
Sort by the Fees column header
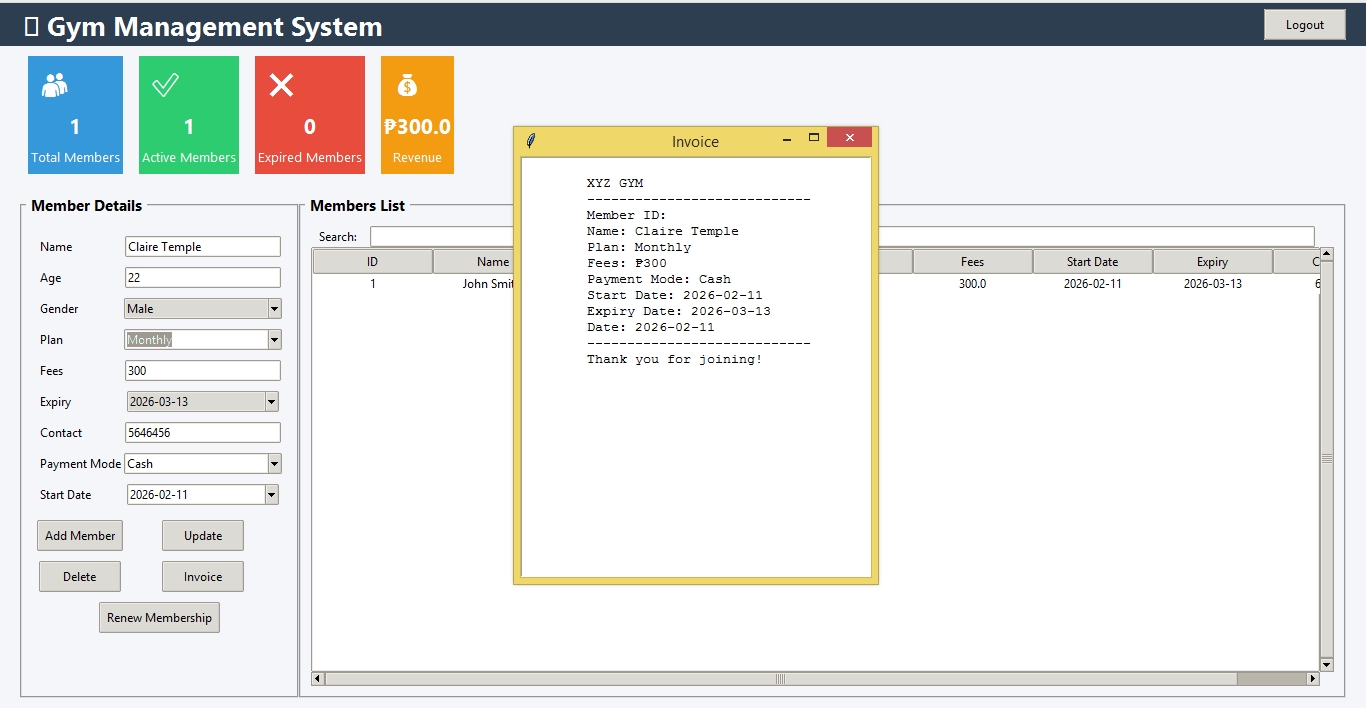click(x=972, y=262)
